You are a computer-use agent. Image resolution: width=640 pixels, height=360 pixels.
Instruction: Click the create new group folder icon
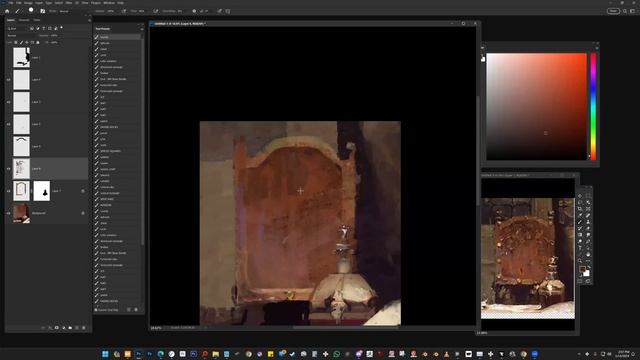coord(70,327)
